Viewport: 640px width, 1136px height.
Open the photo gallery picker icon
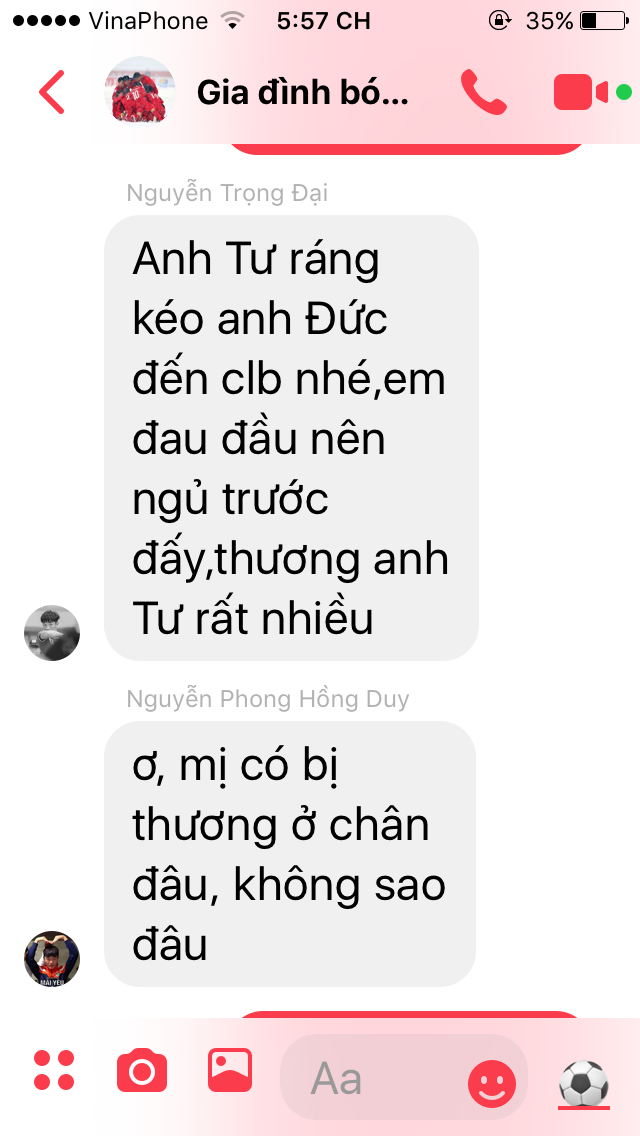(230, 1069)
